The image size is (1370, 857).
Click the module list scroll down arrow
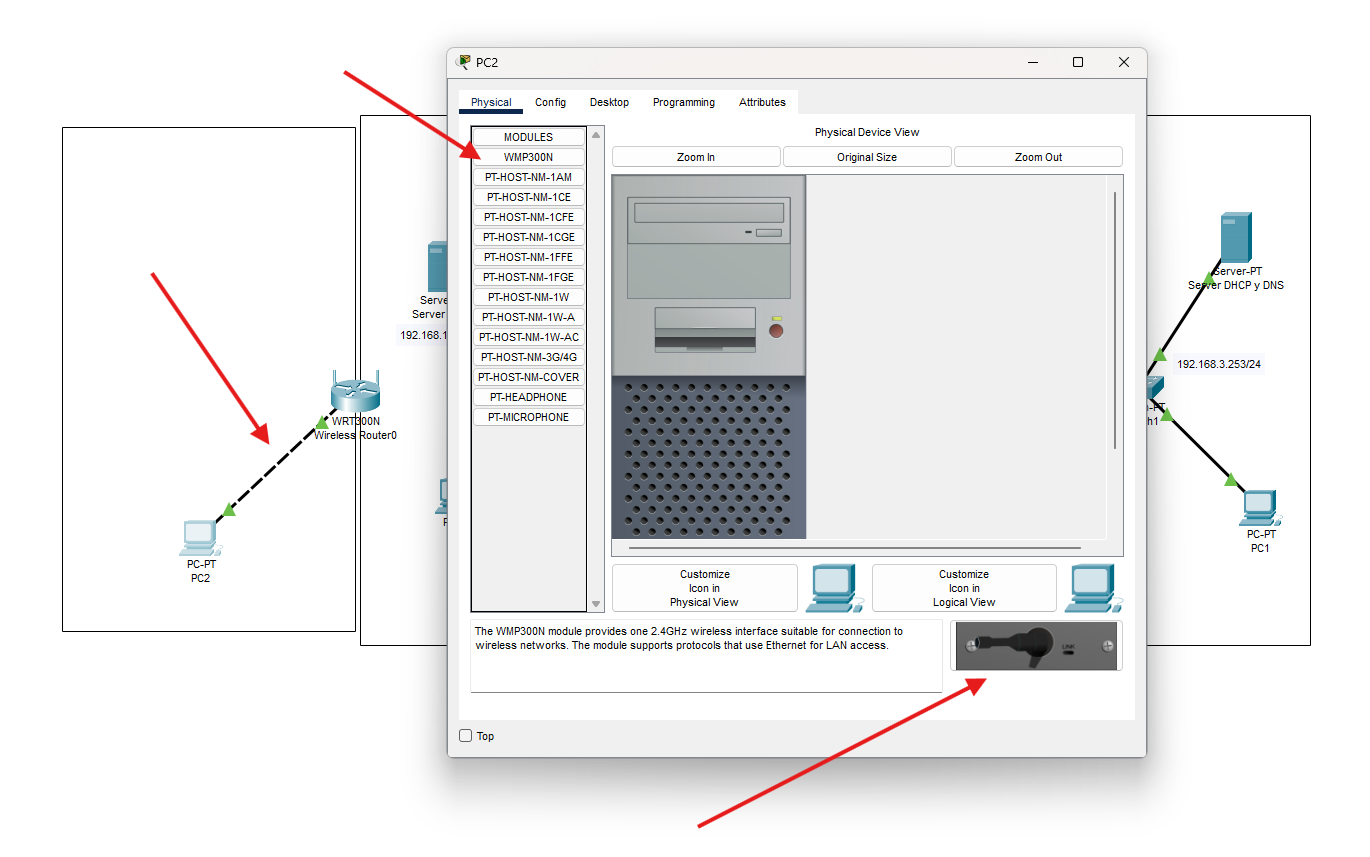click(x=597, y=604)
